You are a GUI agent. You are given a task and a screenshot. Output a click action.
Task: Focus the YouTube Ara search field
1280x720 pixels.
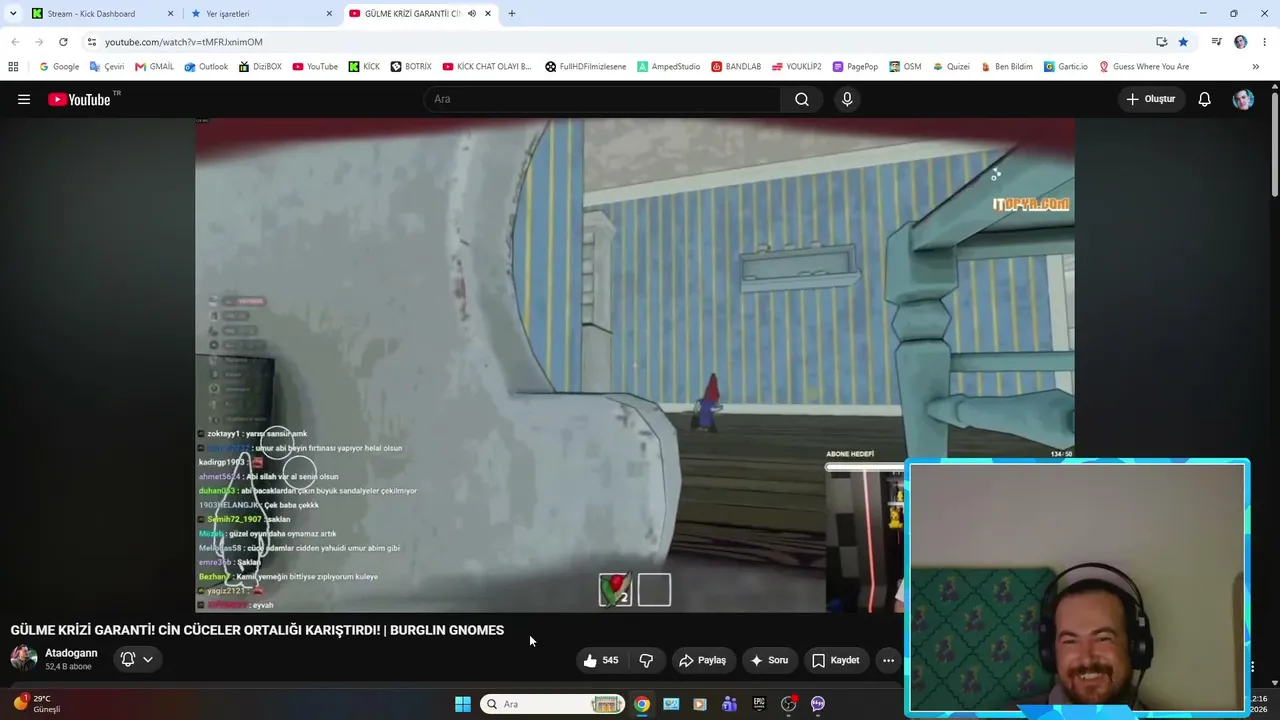click(603, 99)
